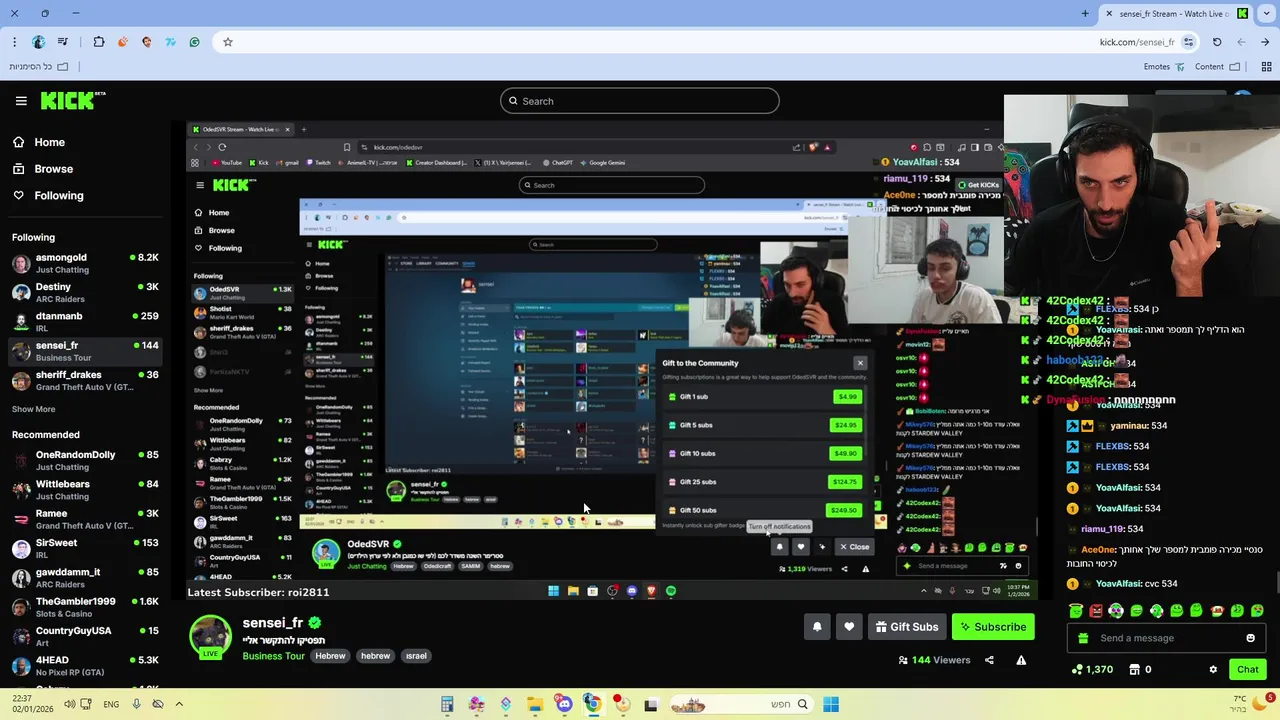
Task: Focus the Kick search field
Action: (x=640, y=101)
